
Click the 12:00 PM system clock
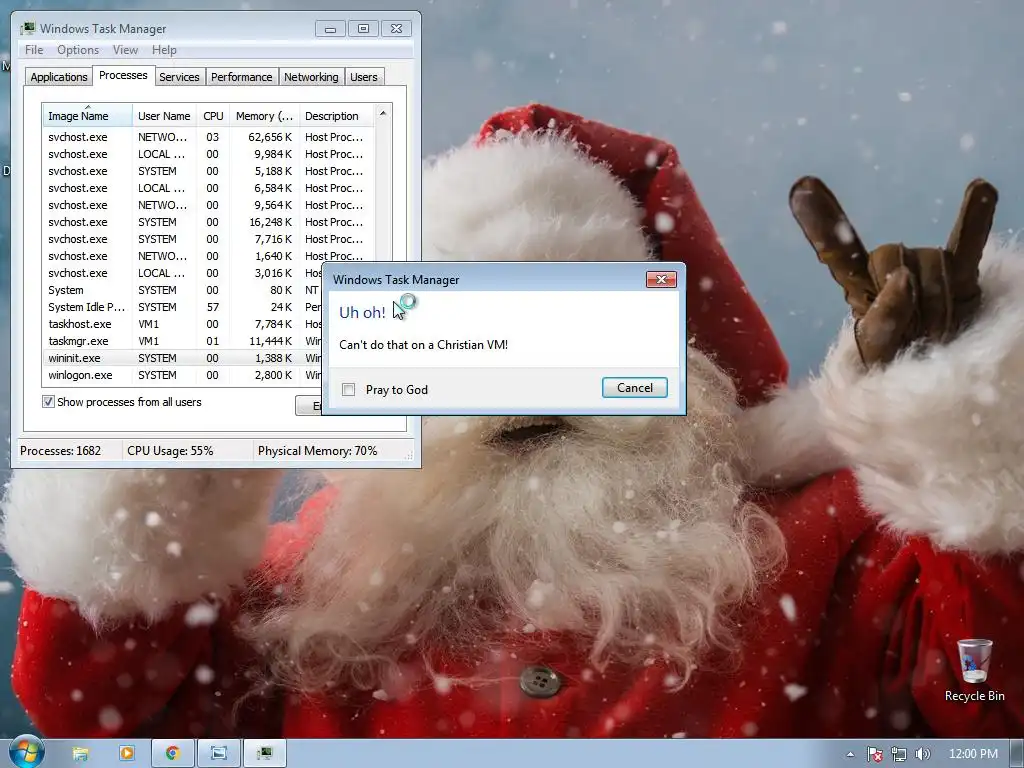973,754
